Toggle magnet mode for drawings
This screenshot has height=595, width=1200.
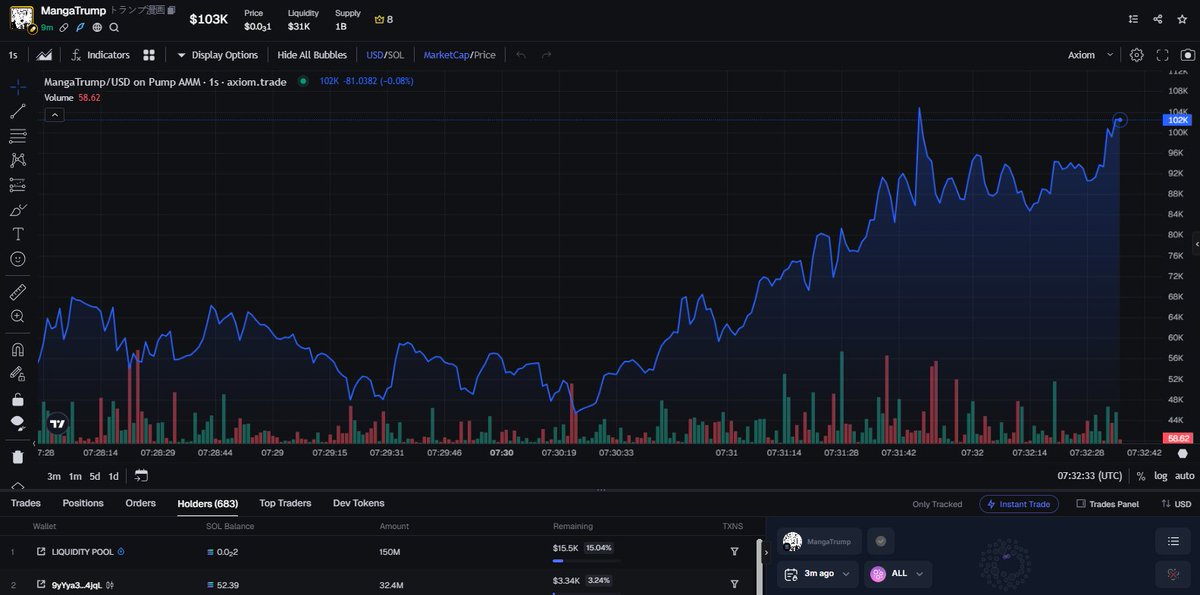18,349
